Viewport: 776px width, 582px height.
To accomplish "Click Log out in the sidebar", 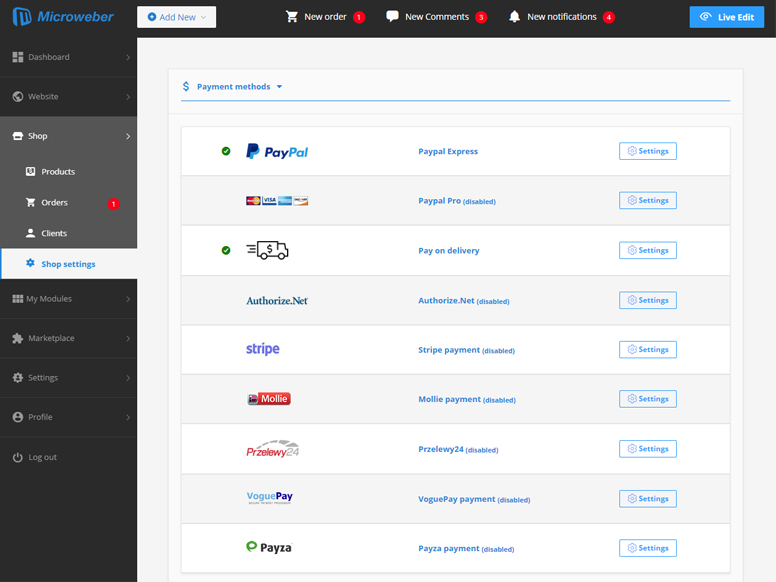I will 42,457.
